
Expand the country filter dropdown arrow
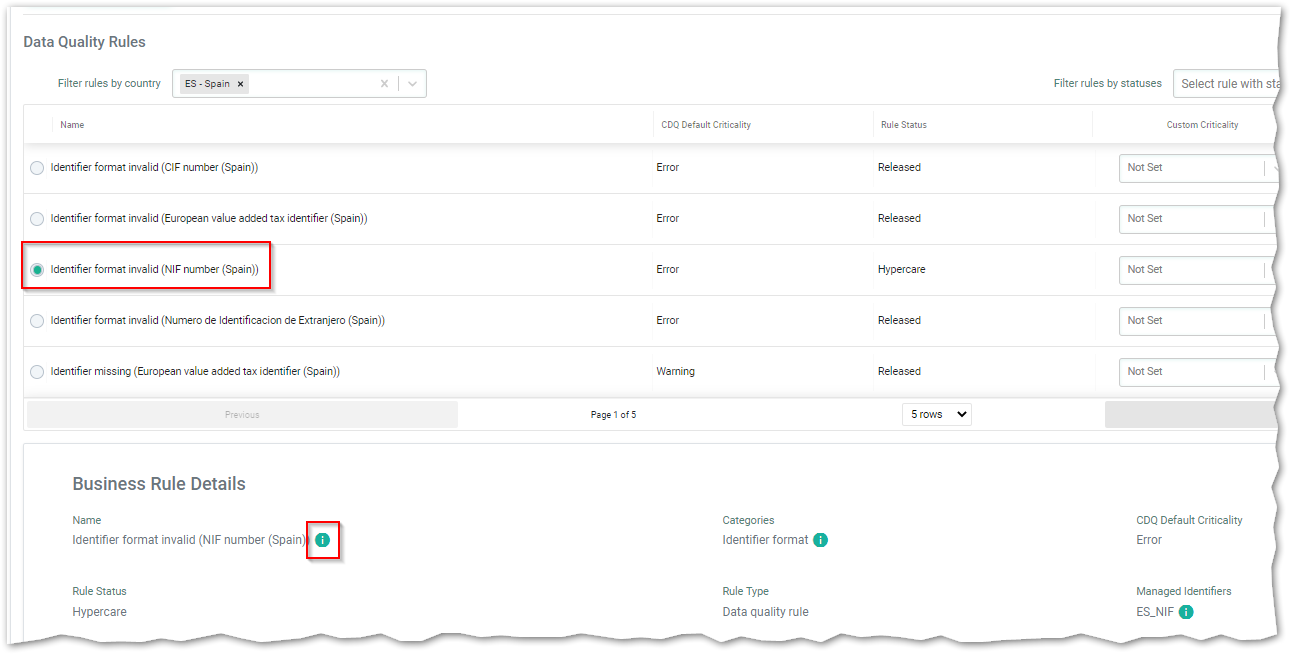coord(413,84)
